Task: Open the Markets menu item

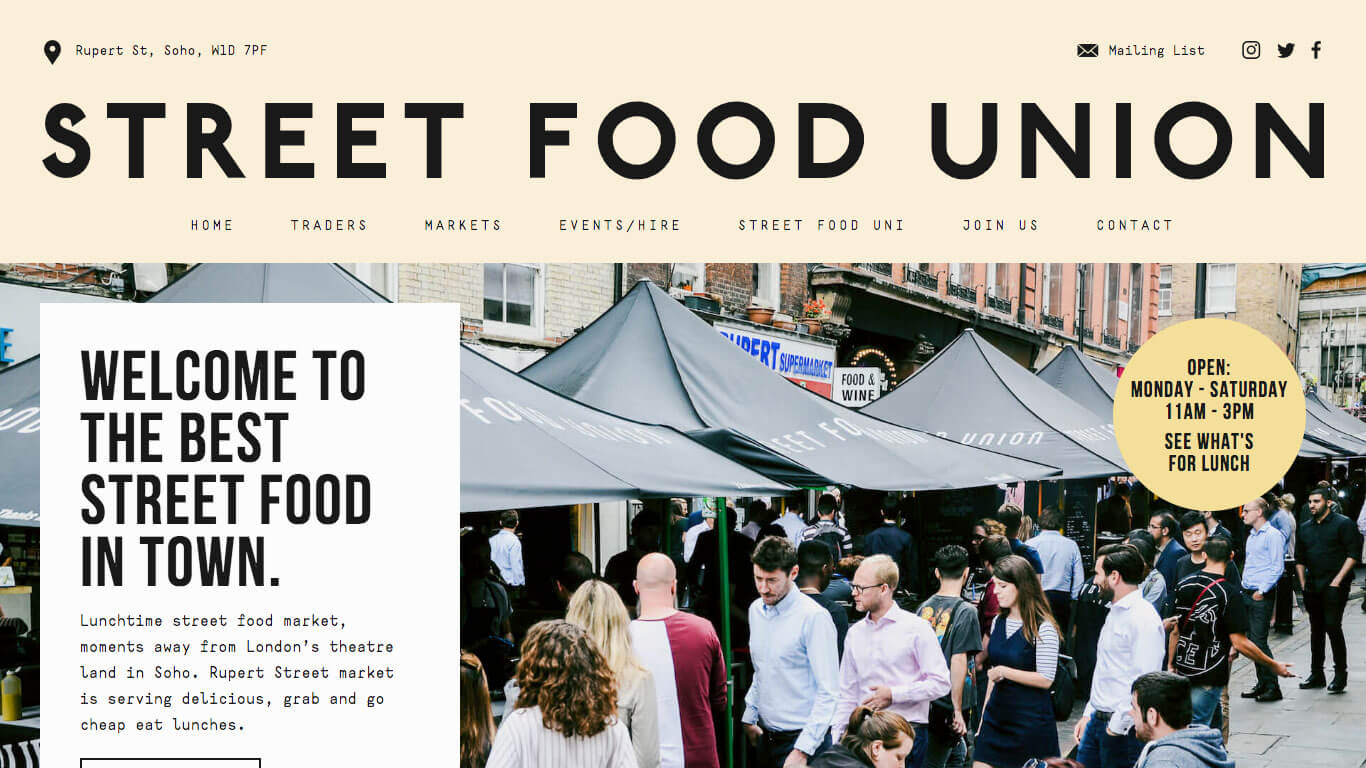Action: (x=463, y=225)
